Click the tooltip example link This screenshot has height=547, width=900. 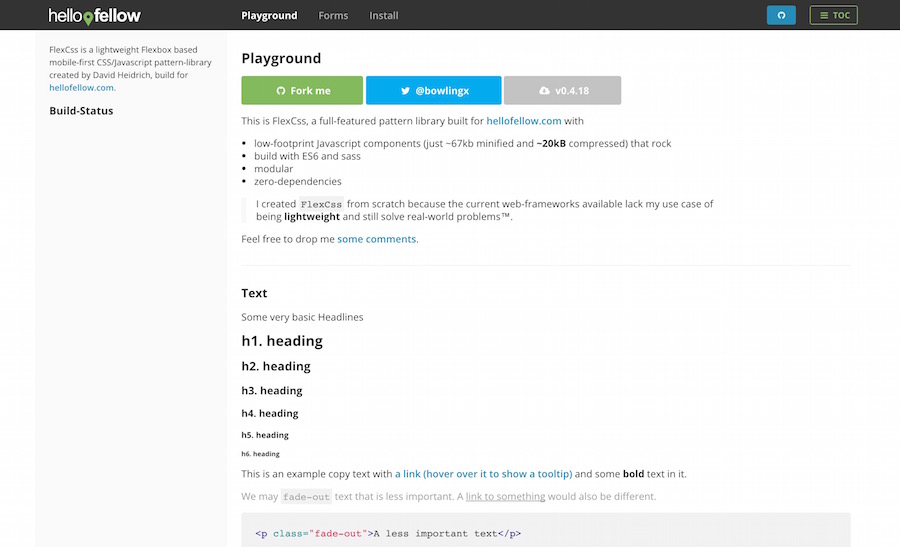click(483, 474)
